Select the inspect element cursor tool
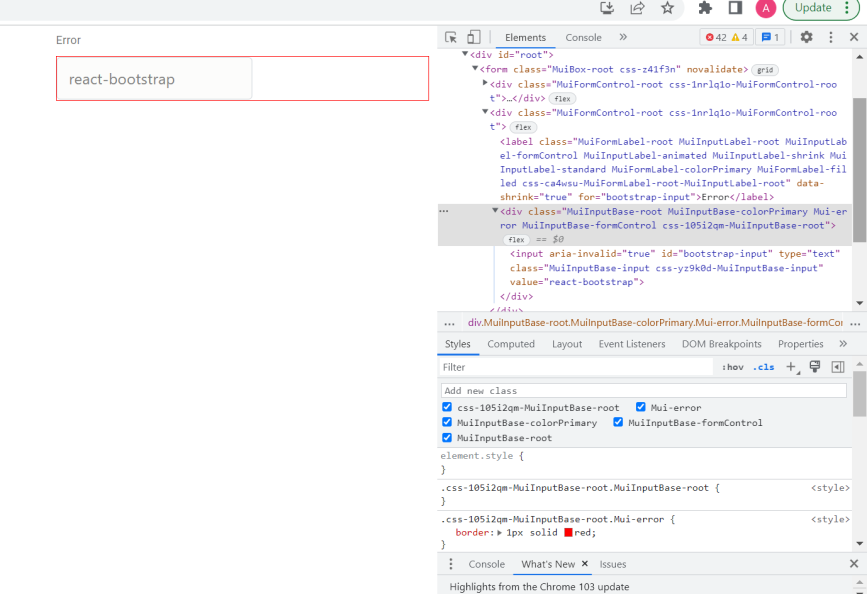The image size is (867, 594). tap(452, 37)
